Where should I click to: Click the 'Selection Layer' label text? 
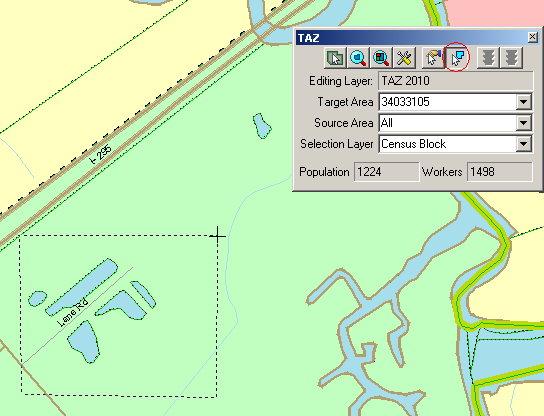pyautogui.click(x=337, y=144)
